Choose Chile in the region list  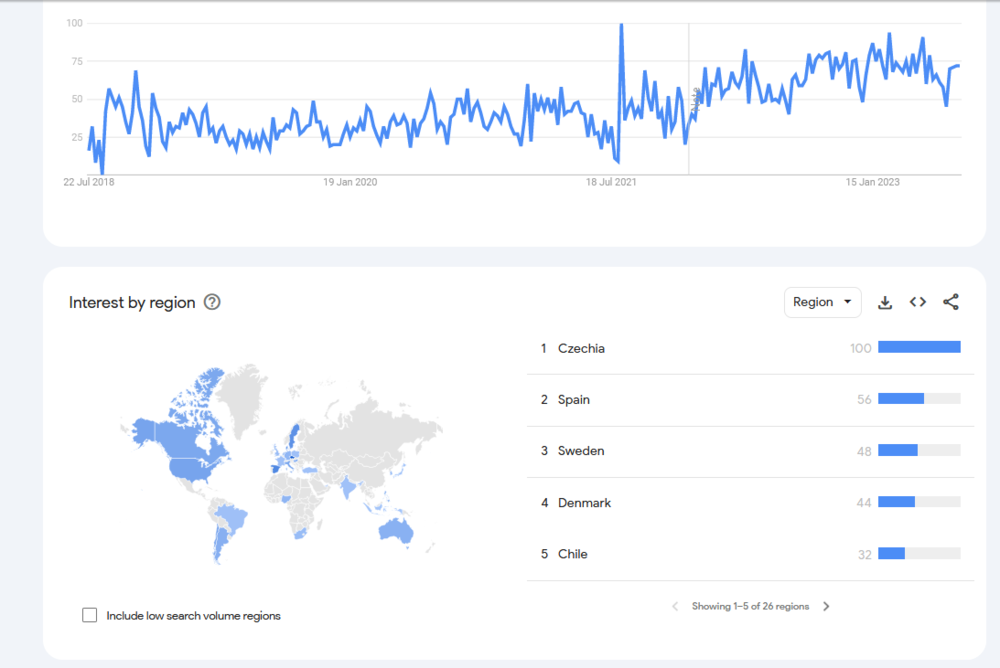click(x=573, y=554)
